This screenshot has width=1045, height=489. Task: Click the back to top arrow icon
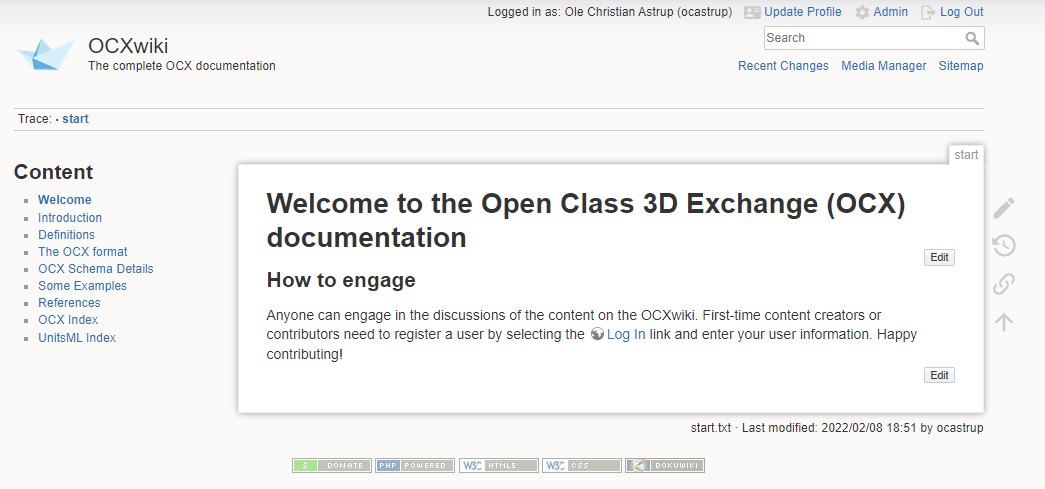point(1004,322)
